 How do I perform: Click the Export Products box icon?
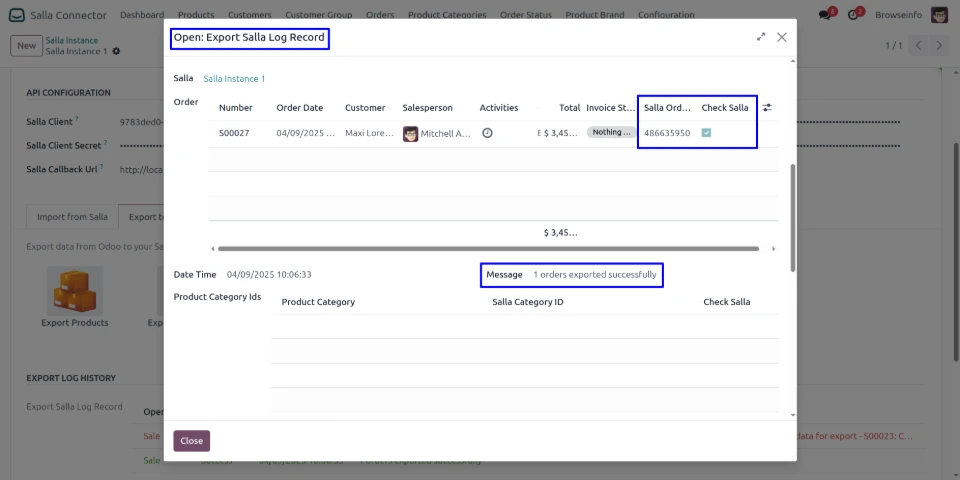75,291
